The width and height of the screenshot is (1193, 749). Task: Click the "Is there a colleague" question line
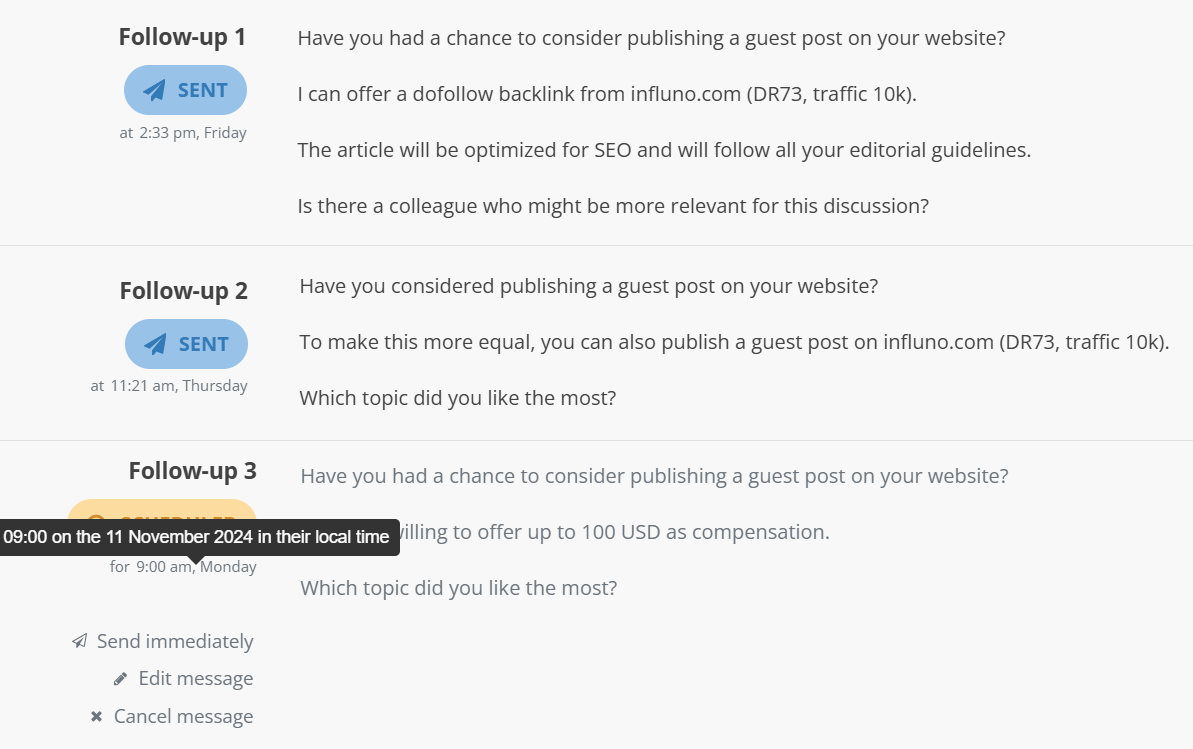[612, 207]
